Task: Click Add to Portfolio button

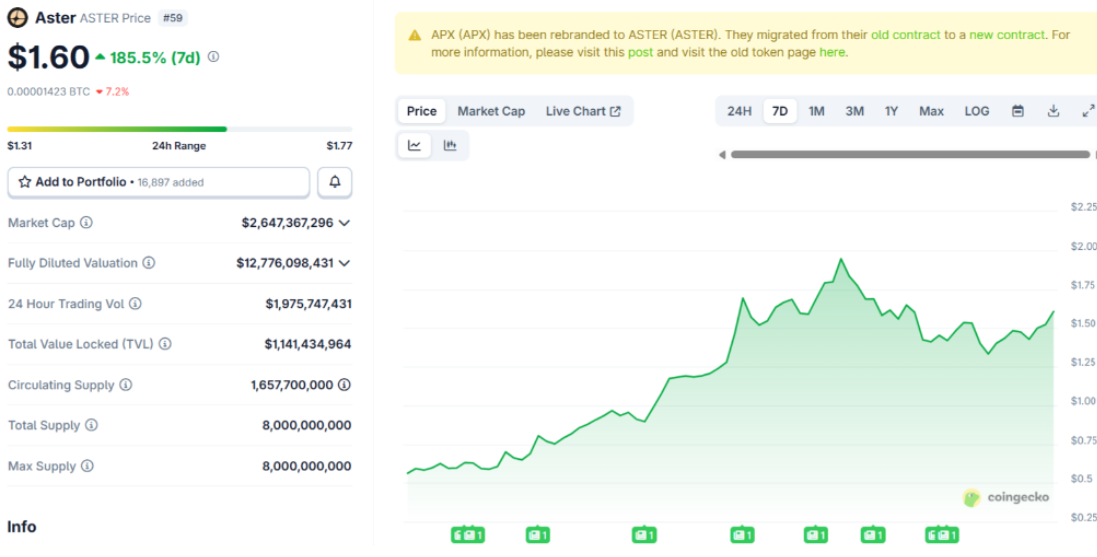Action: click(x=159, y=182)
